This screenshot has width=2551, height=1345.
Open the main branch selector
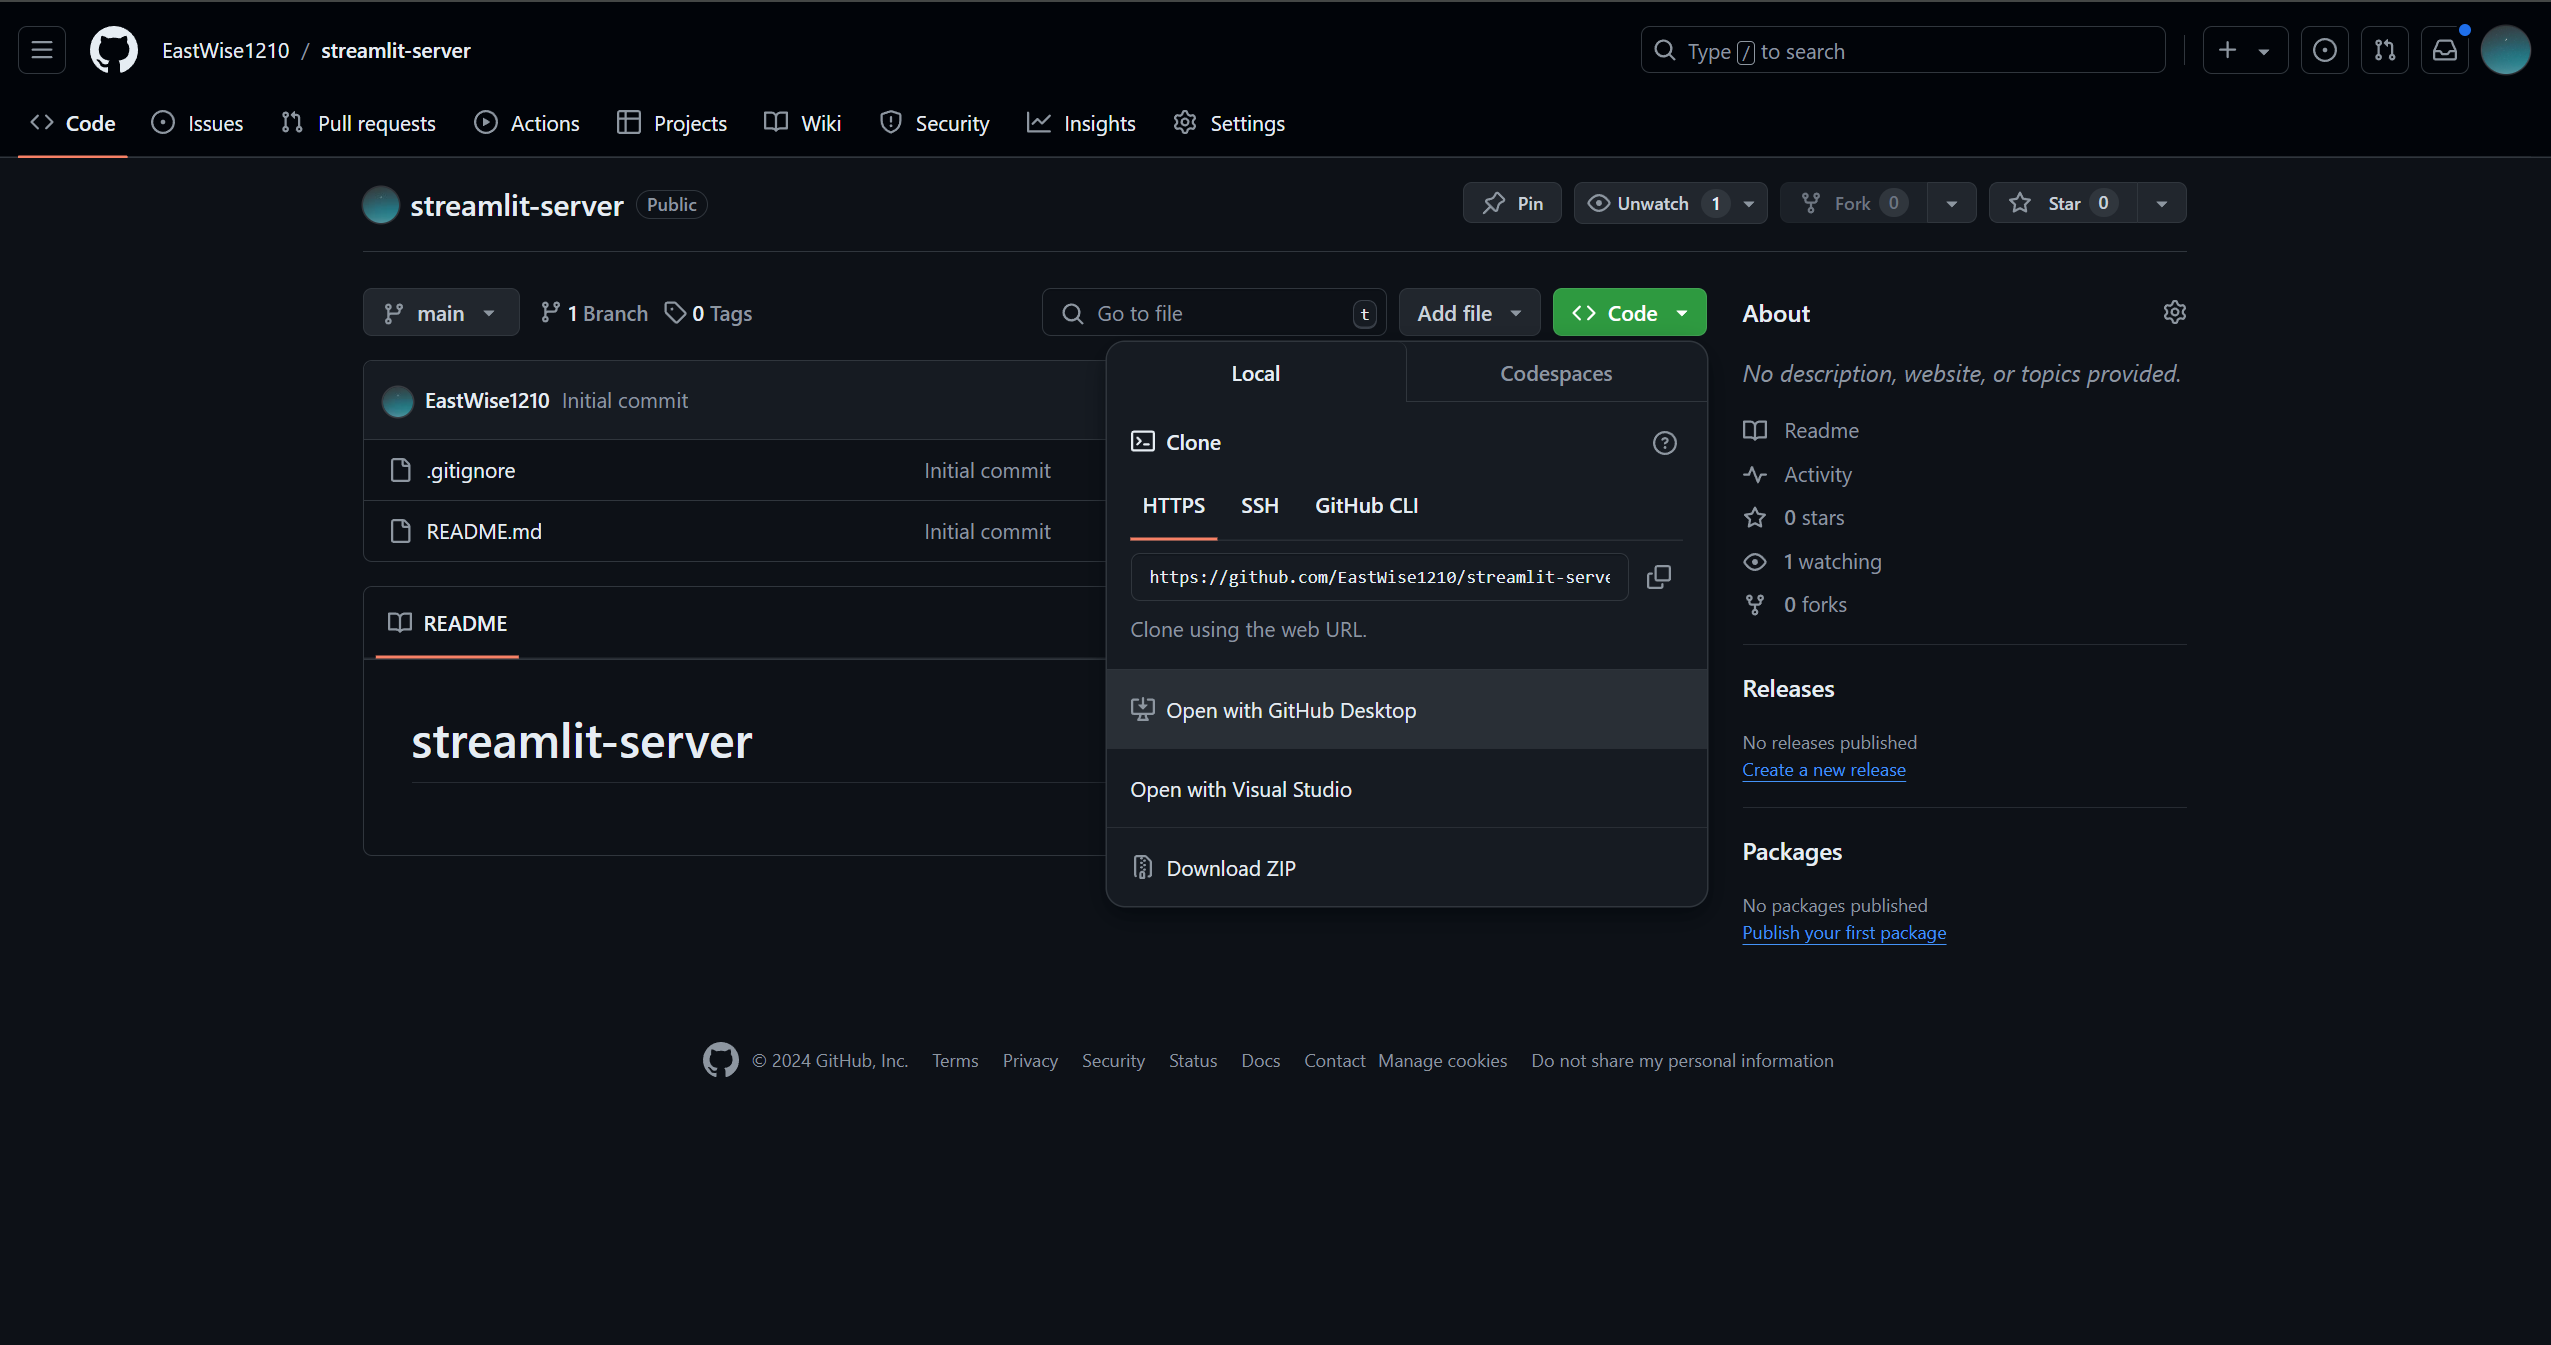point(441,313)
